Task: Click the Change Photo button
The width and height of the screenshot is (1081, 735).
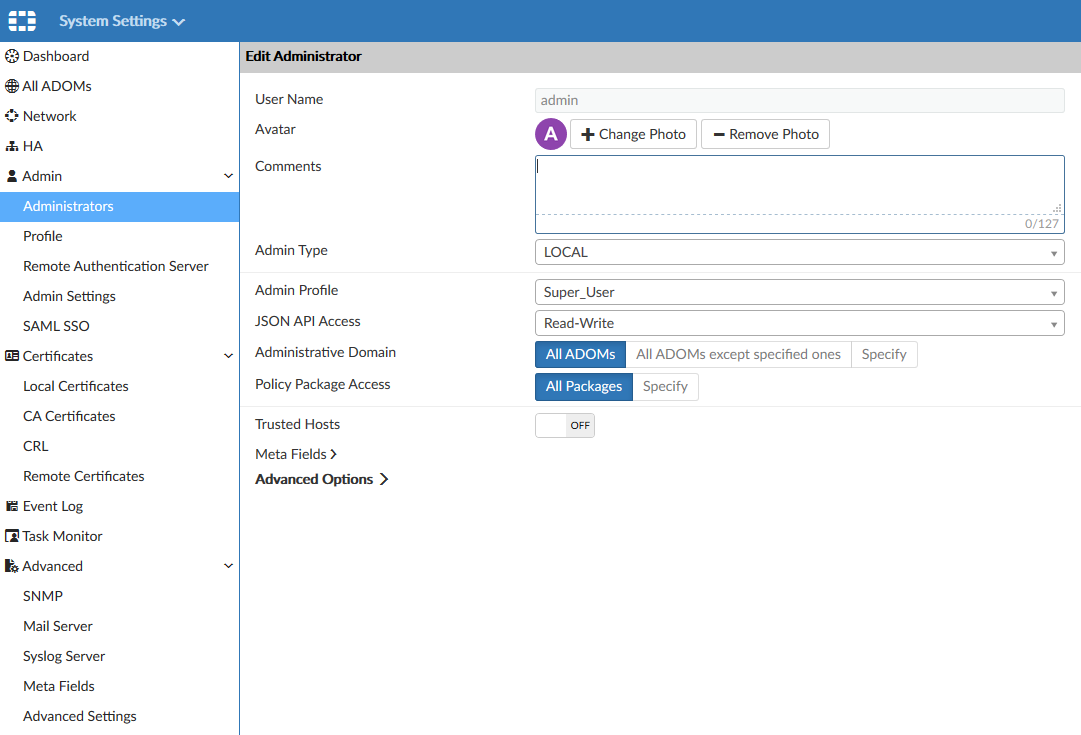Action: tap(633, 135)
